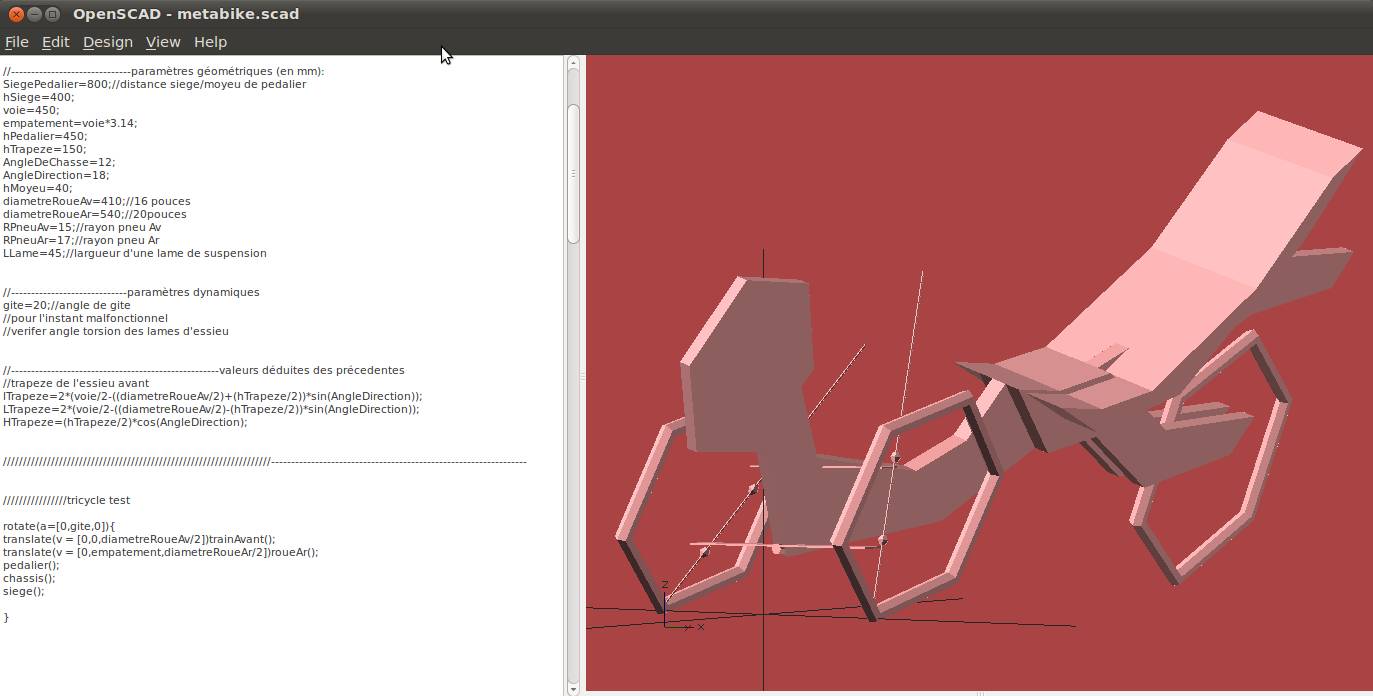Click the 'gite=20;//angle de gite' line
This screenshot has height=696, width=1373.
(67, 305)
